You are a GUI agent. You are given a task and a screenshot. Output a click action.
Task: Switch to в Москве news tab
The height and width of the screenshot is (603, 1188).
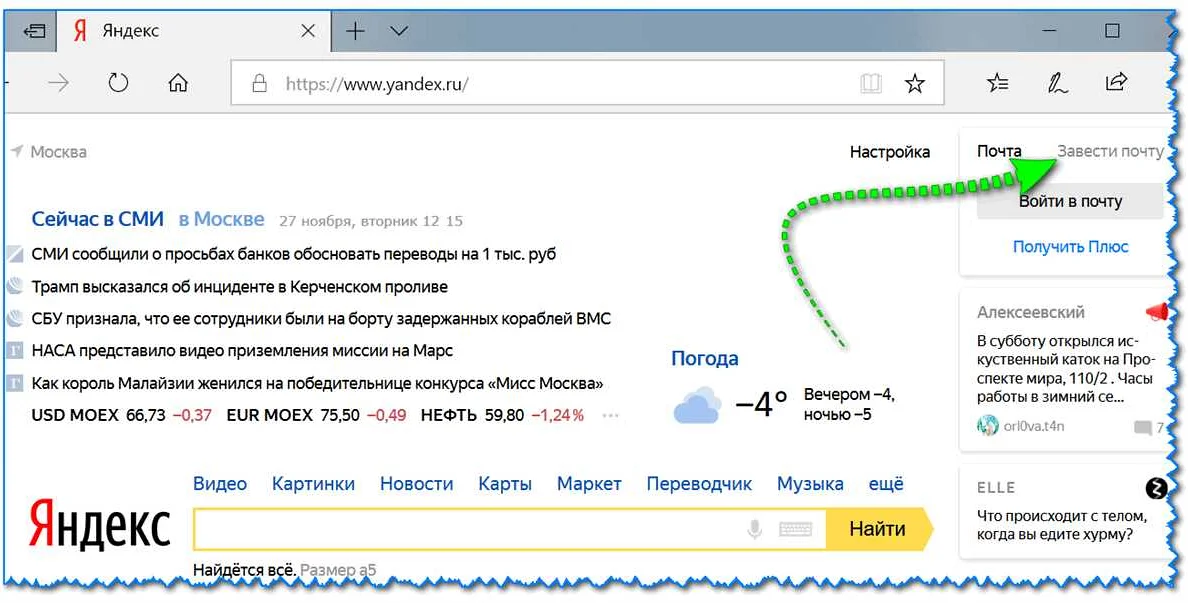point(221,220)
